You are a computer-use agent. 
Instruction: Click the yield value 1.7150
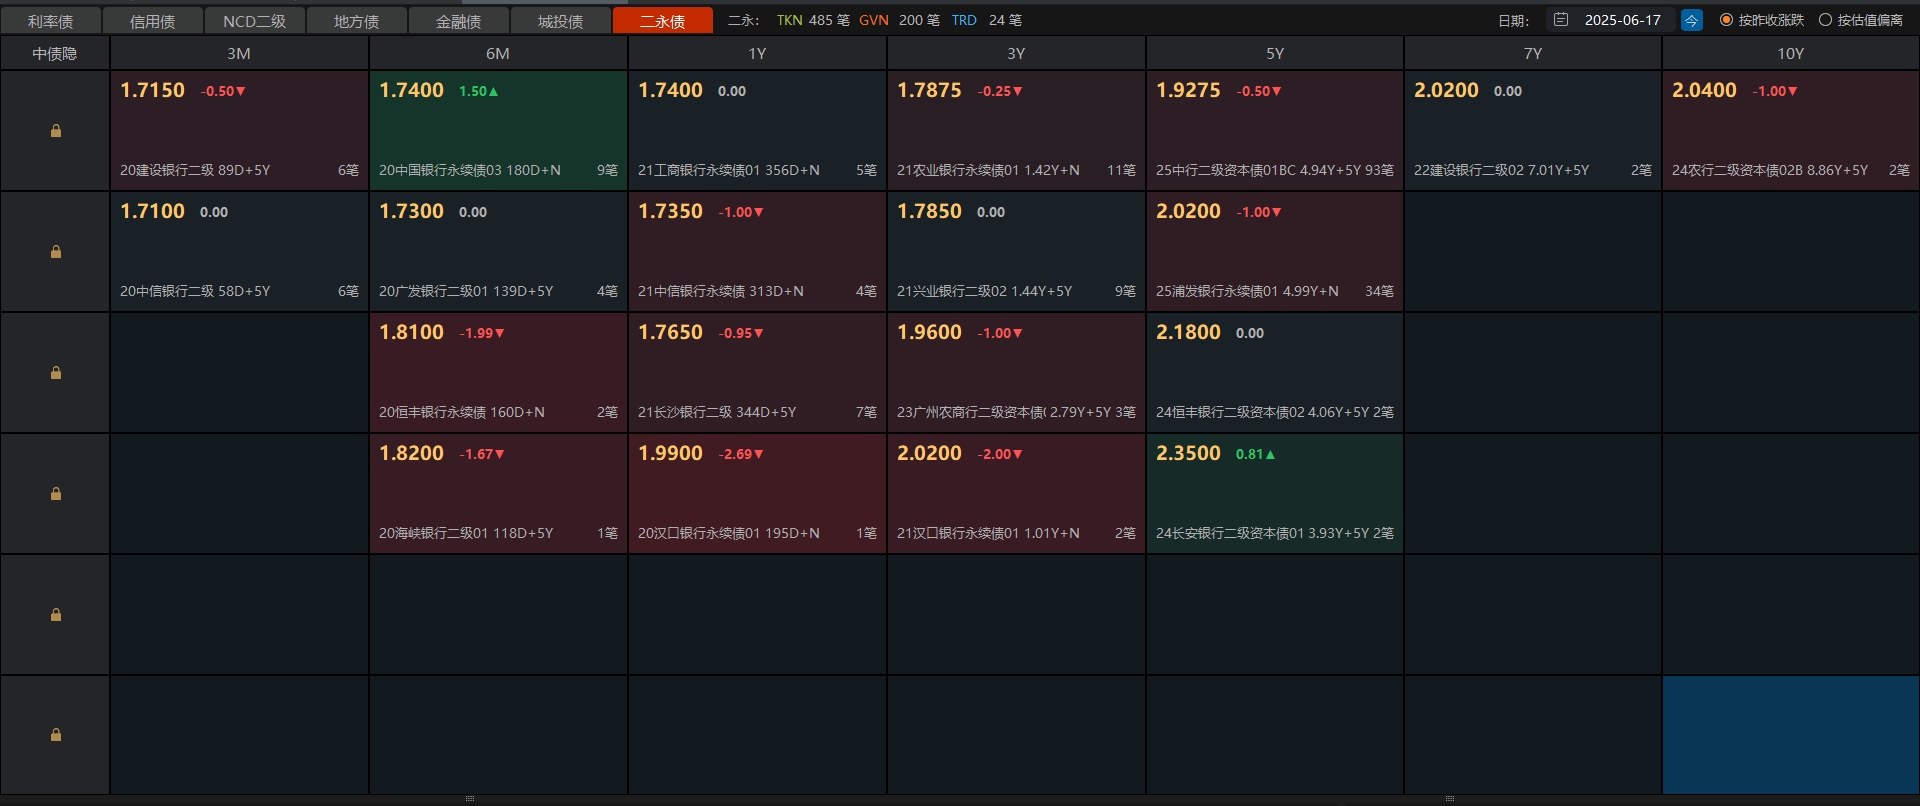pyautogui.click(x=152, y=90)
